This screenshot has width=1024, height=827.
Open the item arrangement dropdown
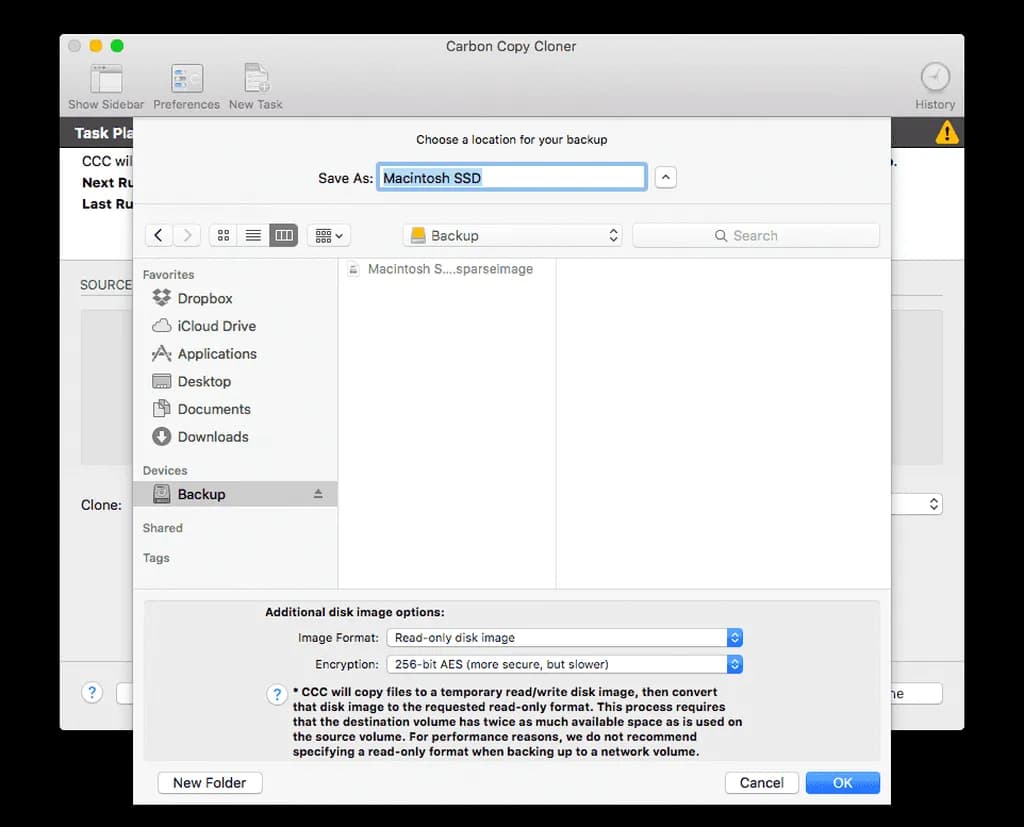coord(329,236)
